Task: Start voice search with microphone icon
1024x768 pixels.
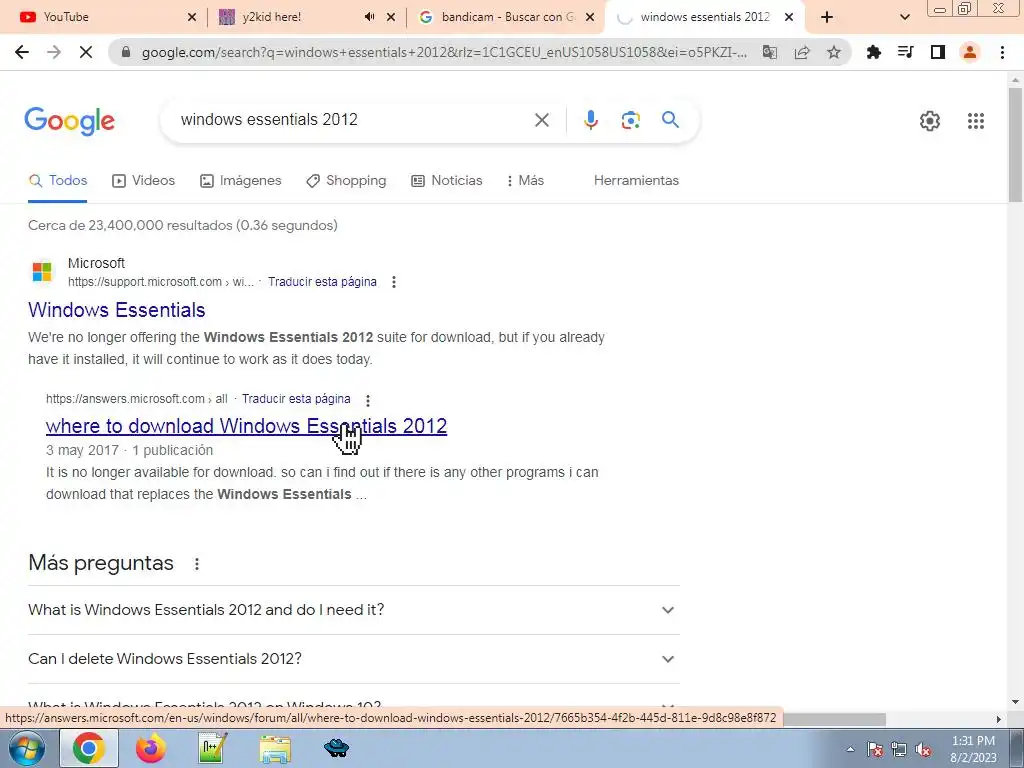Action: coord(590,120)
